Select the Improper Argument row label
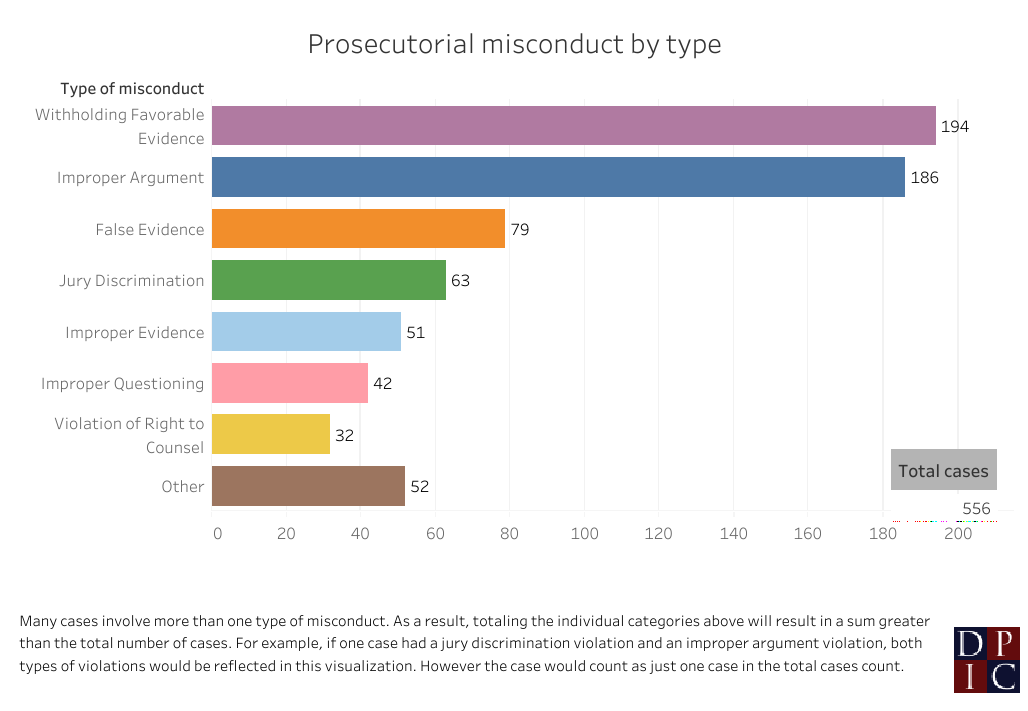The image size is (1028, 711). point(130,178)
